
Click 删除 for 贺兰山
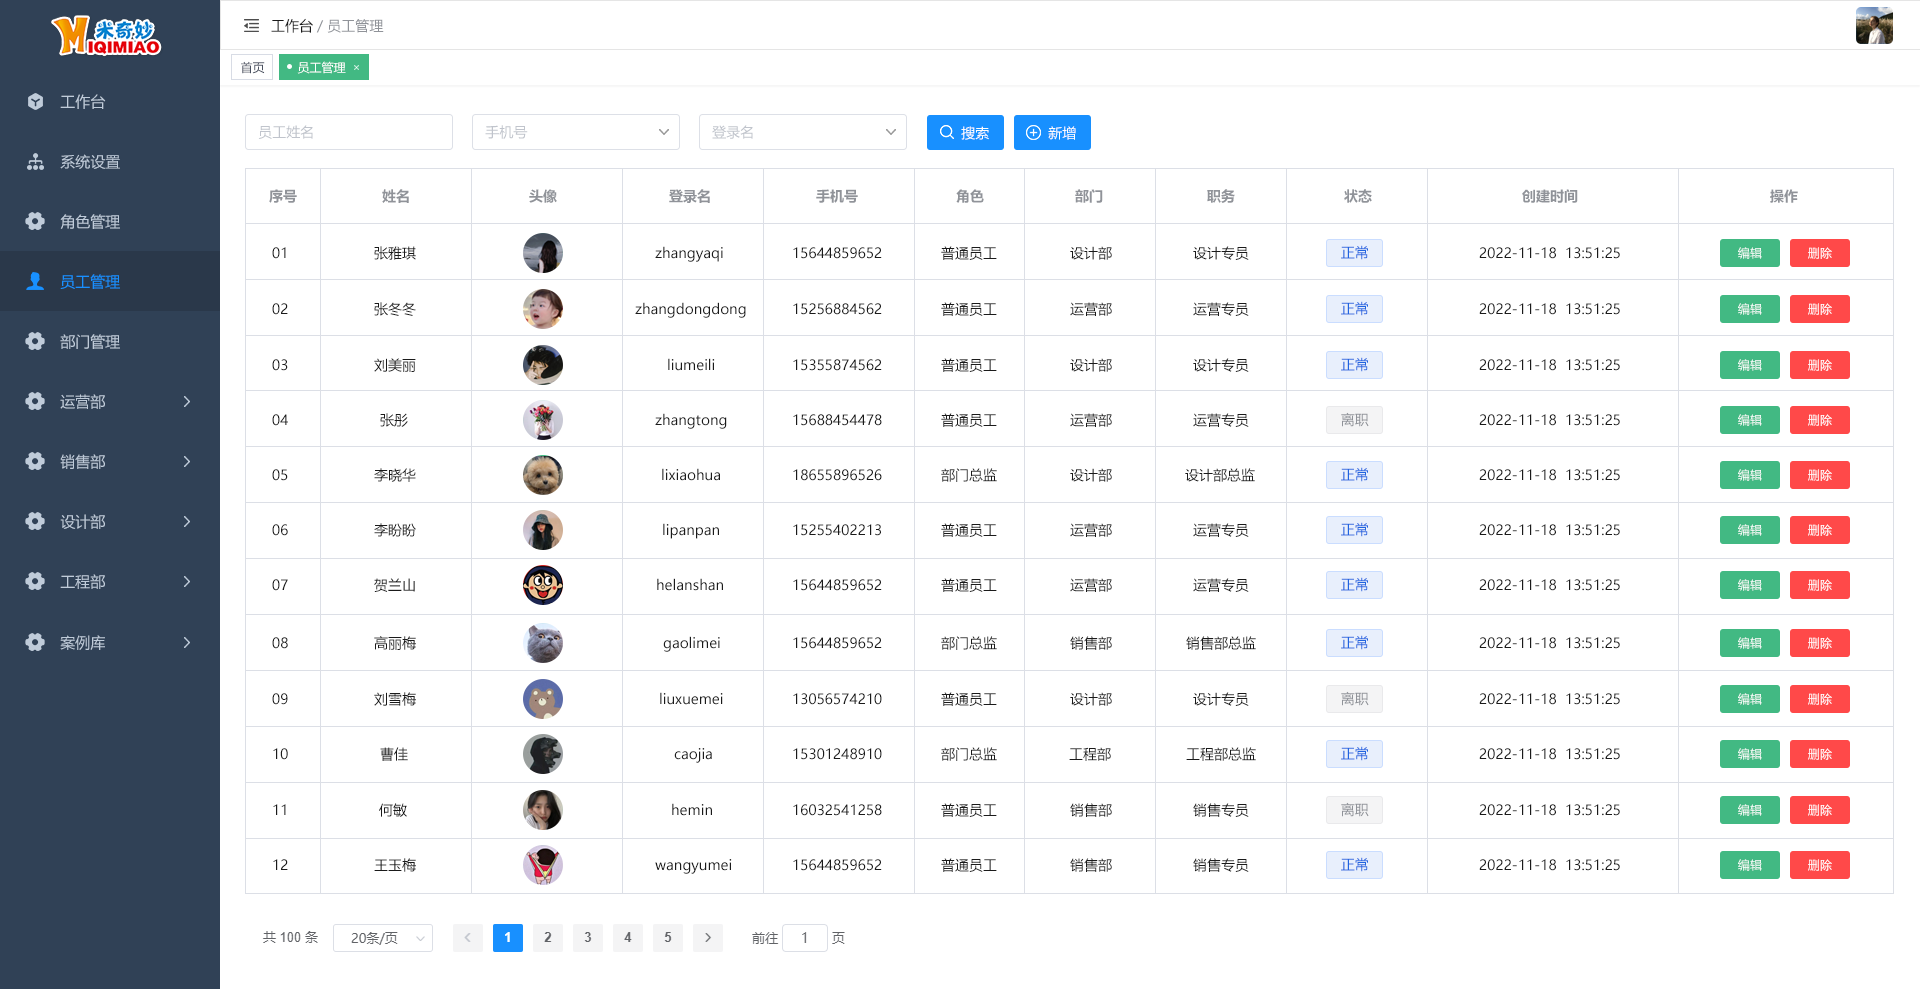coord(1820,585)
